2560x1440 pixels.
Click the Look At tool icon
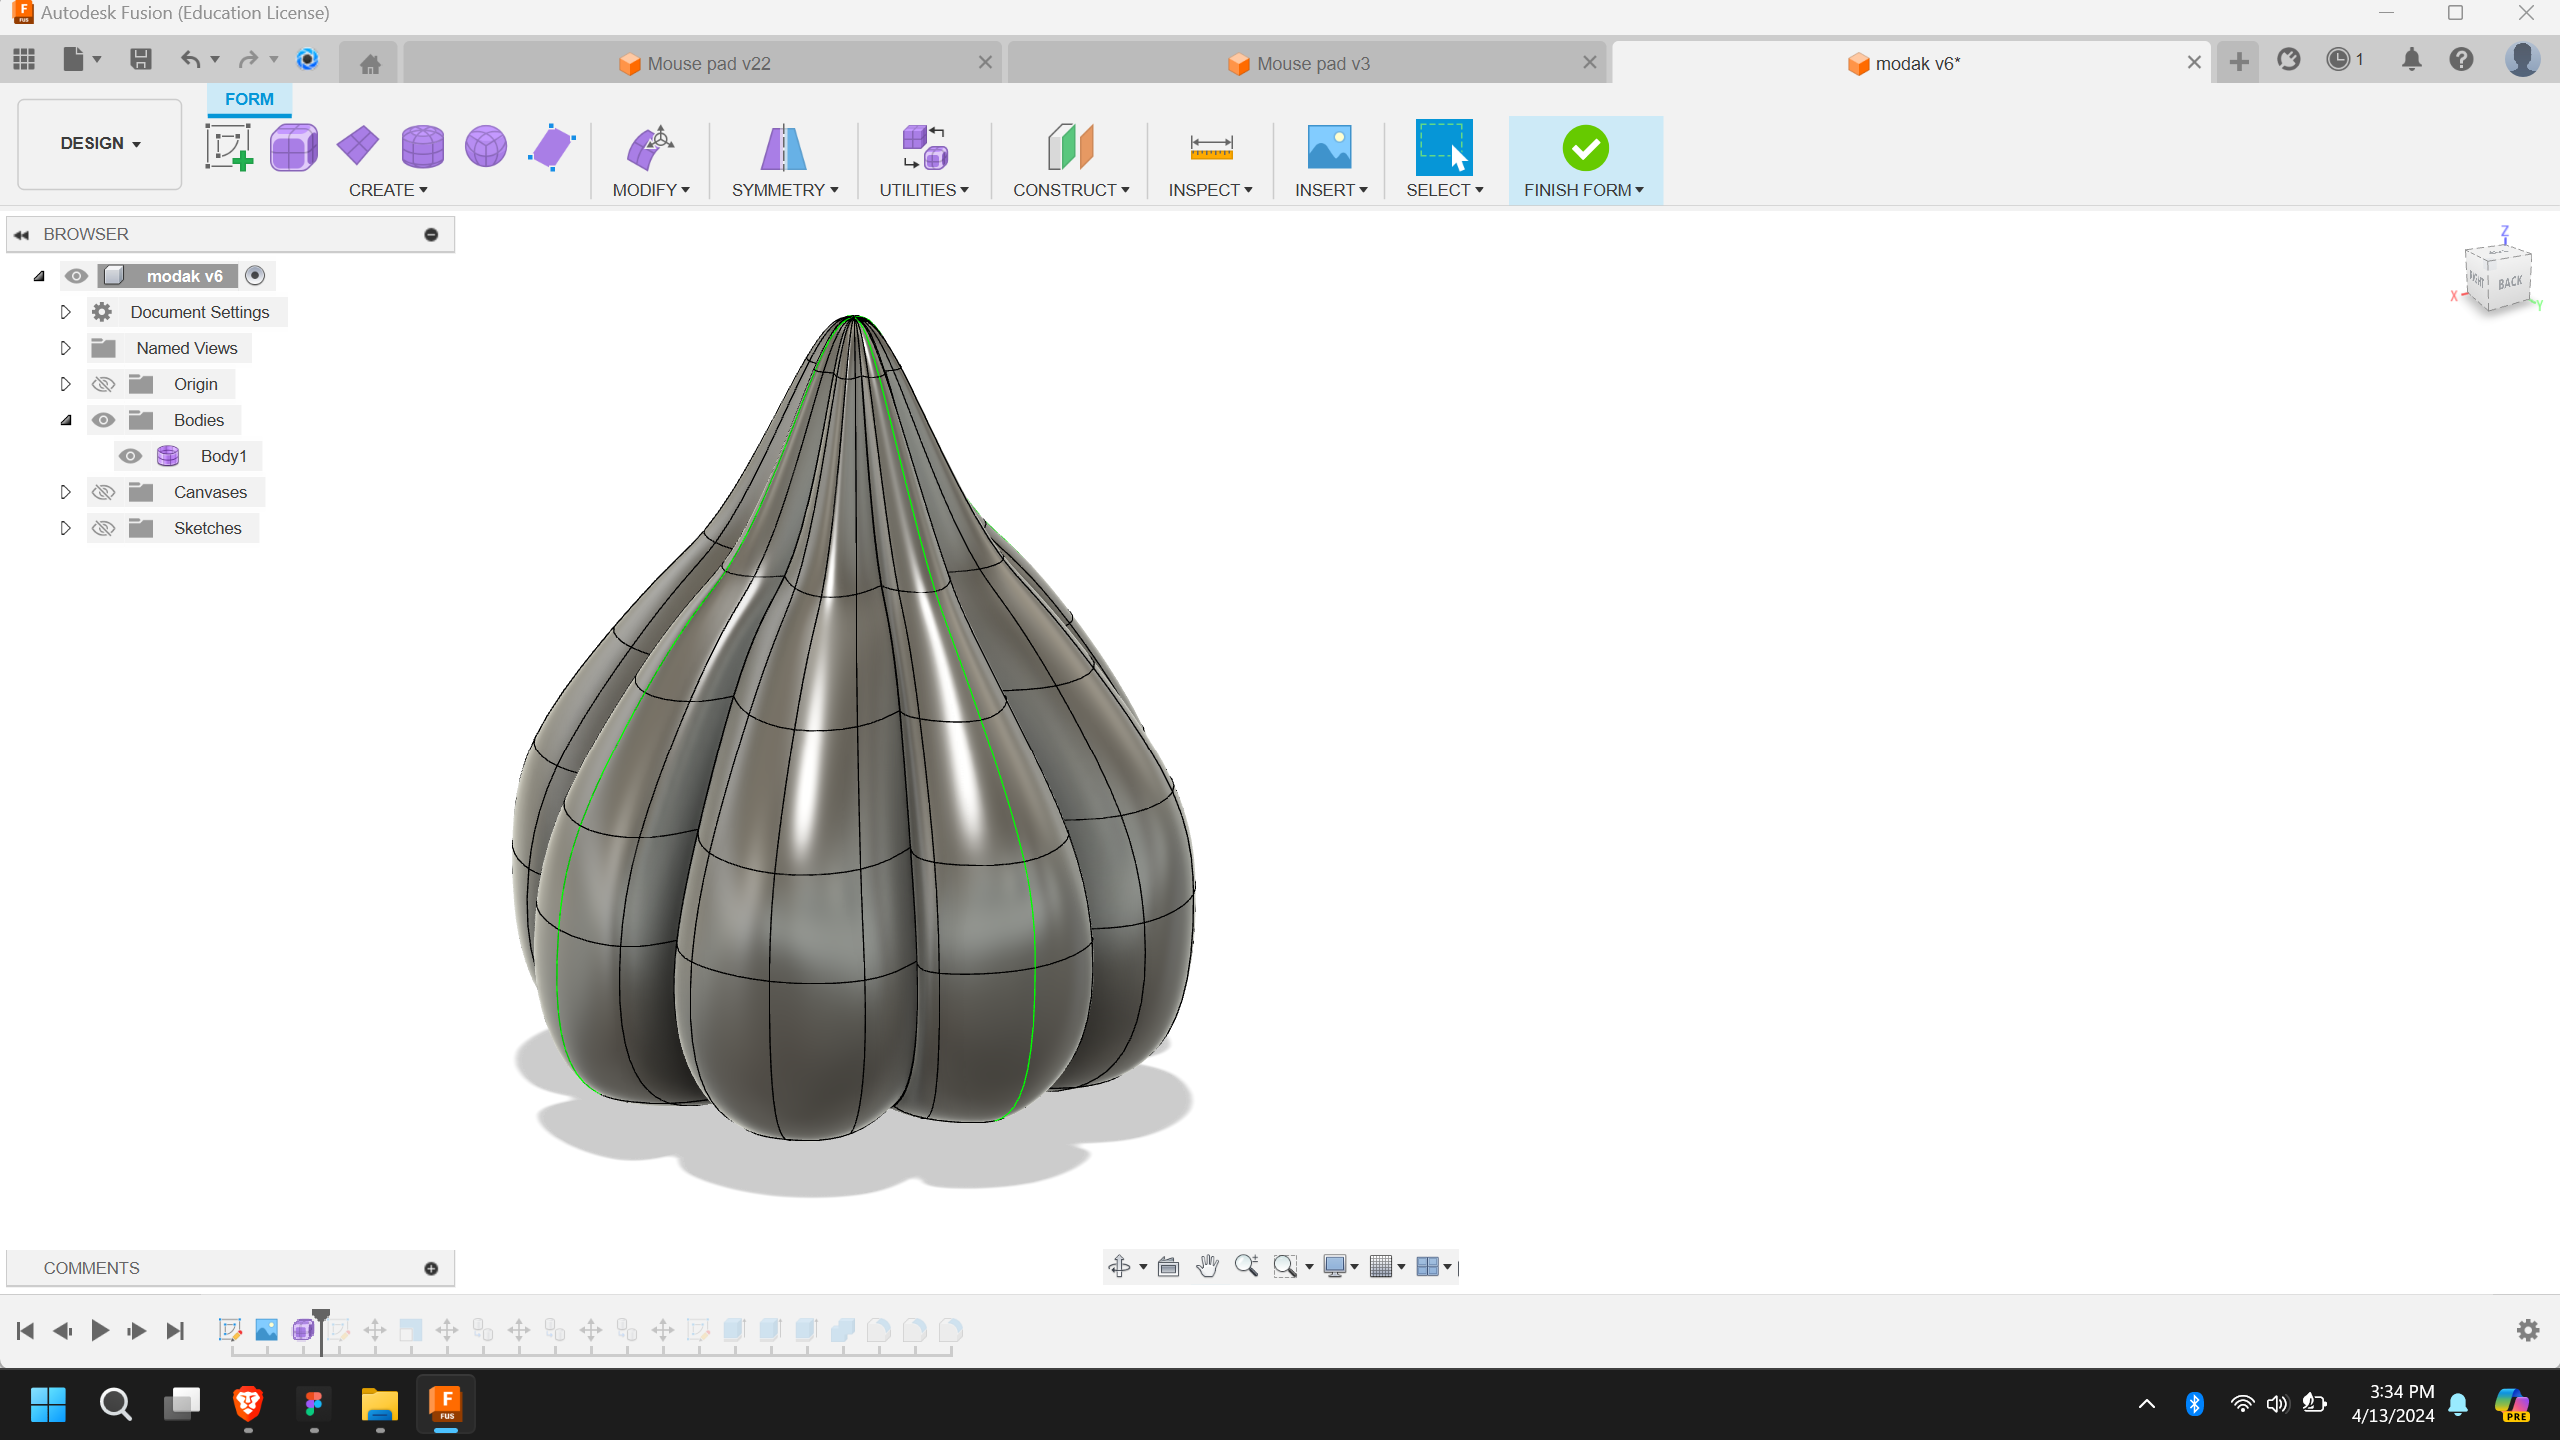1168,1266
